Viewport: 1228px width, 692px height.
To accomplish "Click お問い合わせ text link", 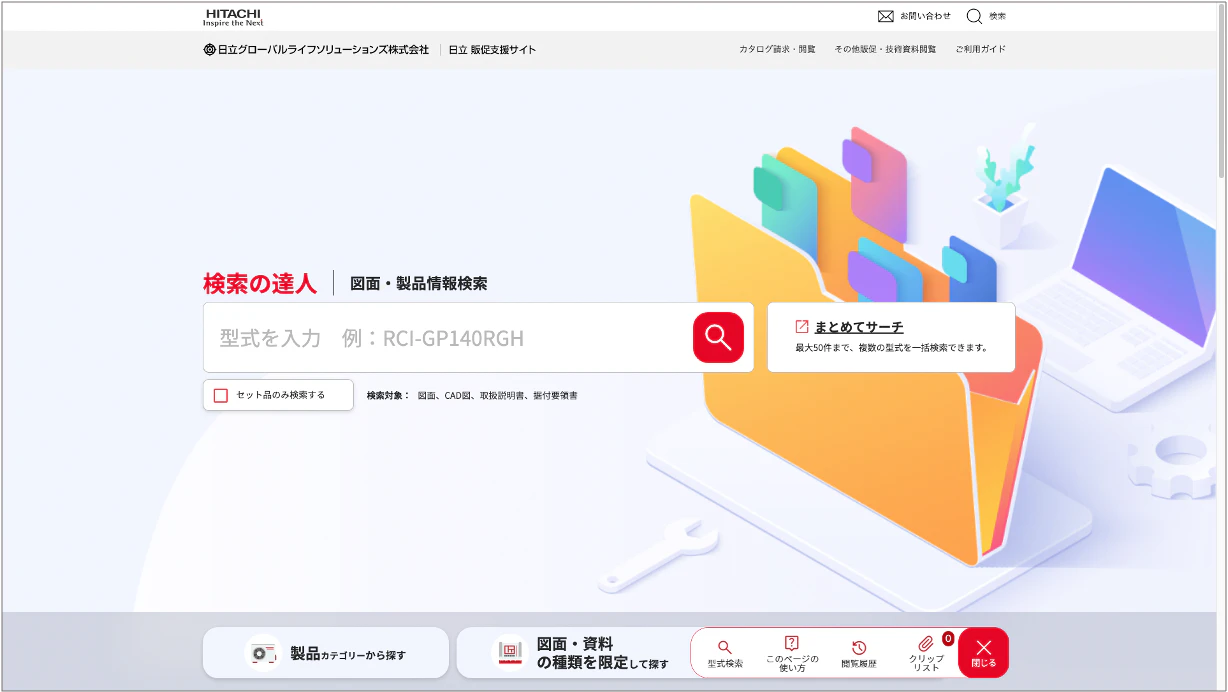I will click(x=925, y=16).
